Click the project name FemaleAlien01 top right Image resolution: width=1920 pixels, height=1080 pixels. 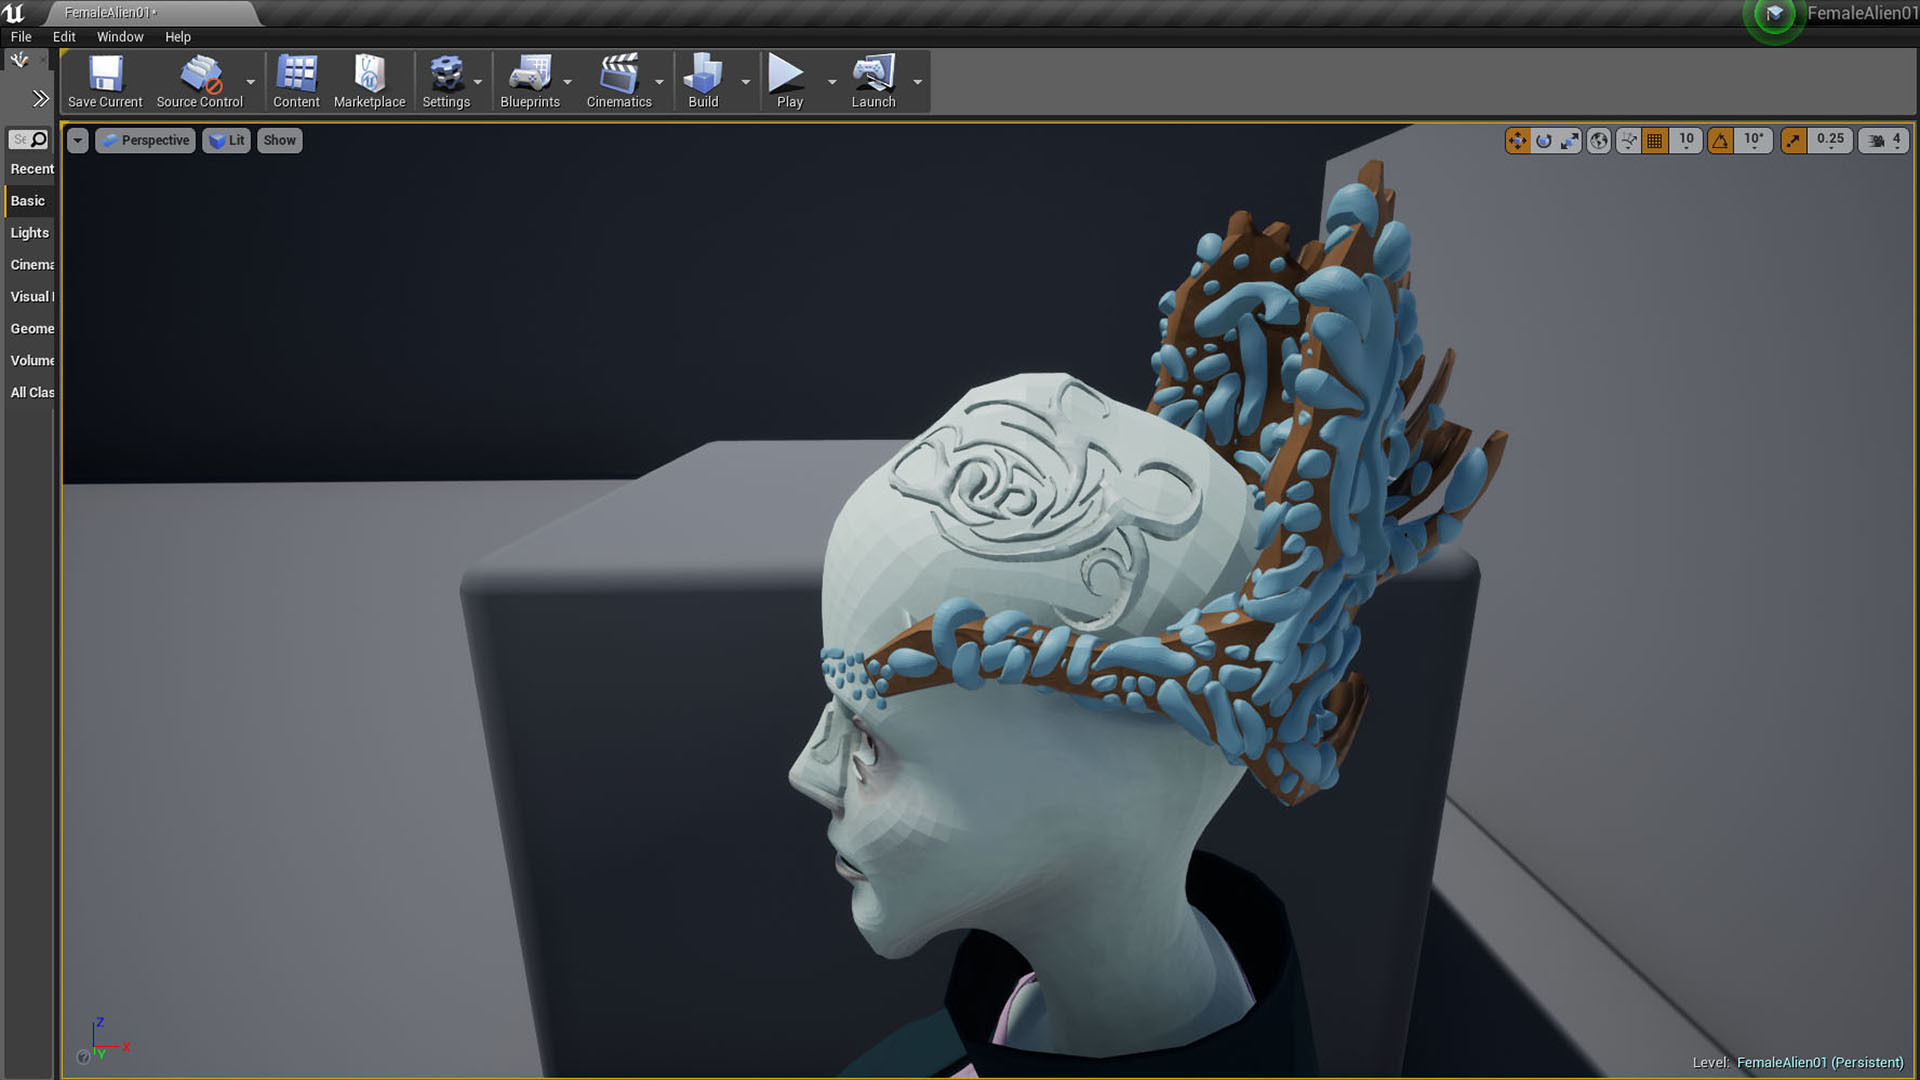pos(1862,13)
